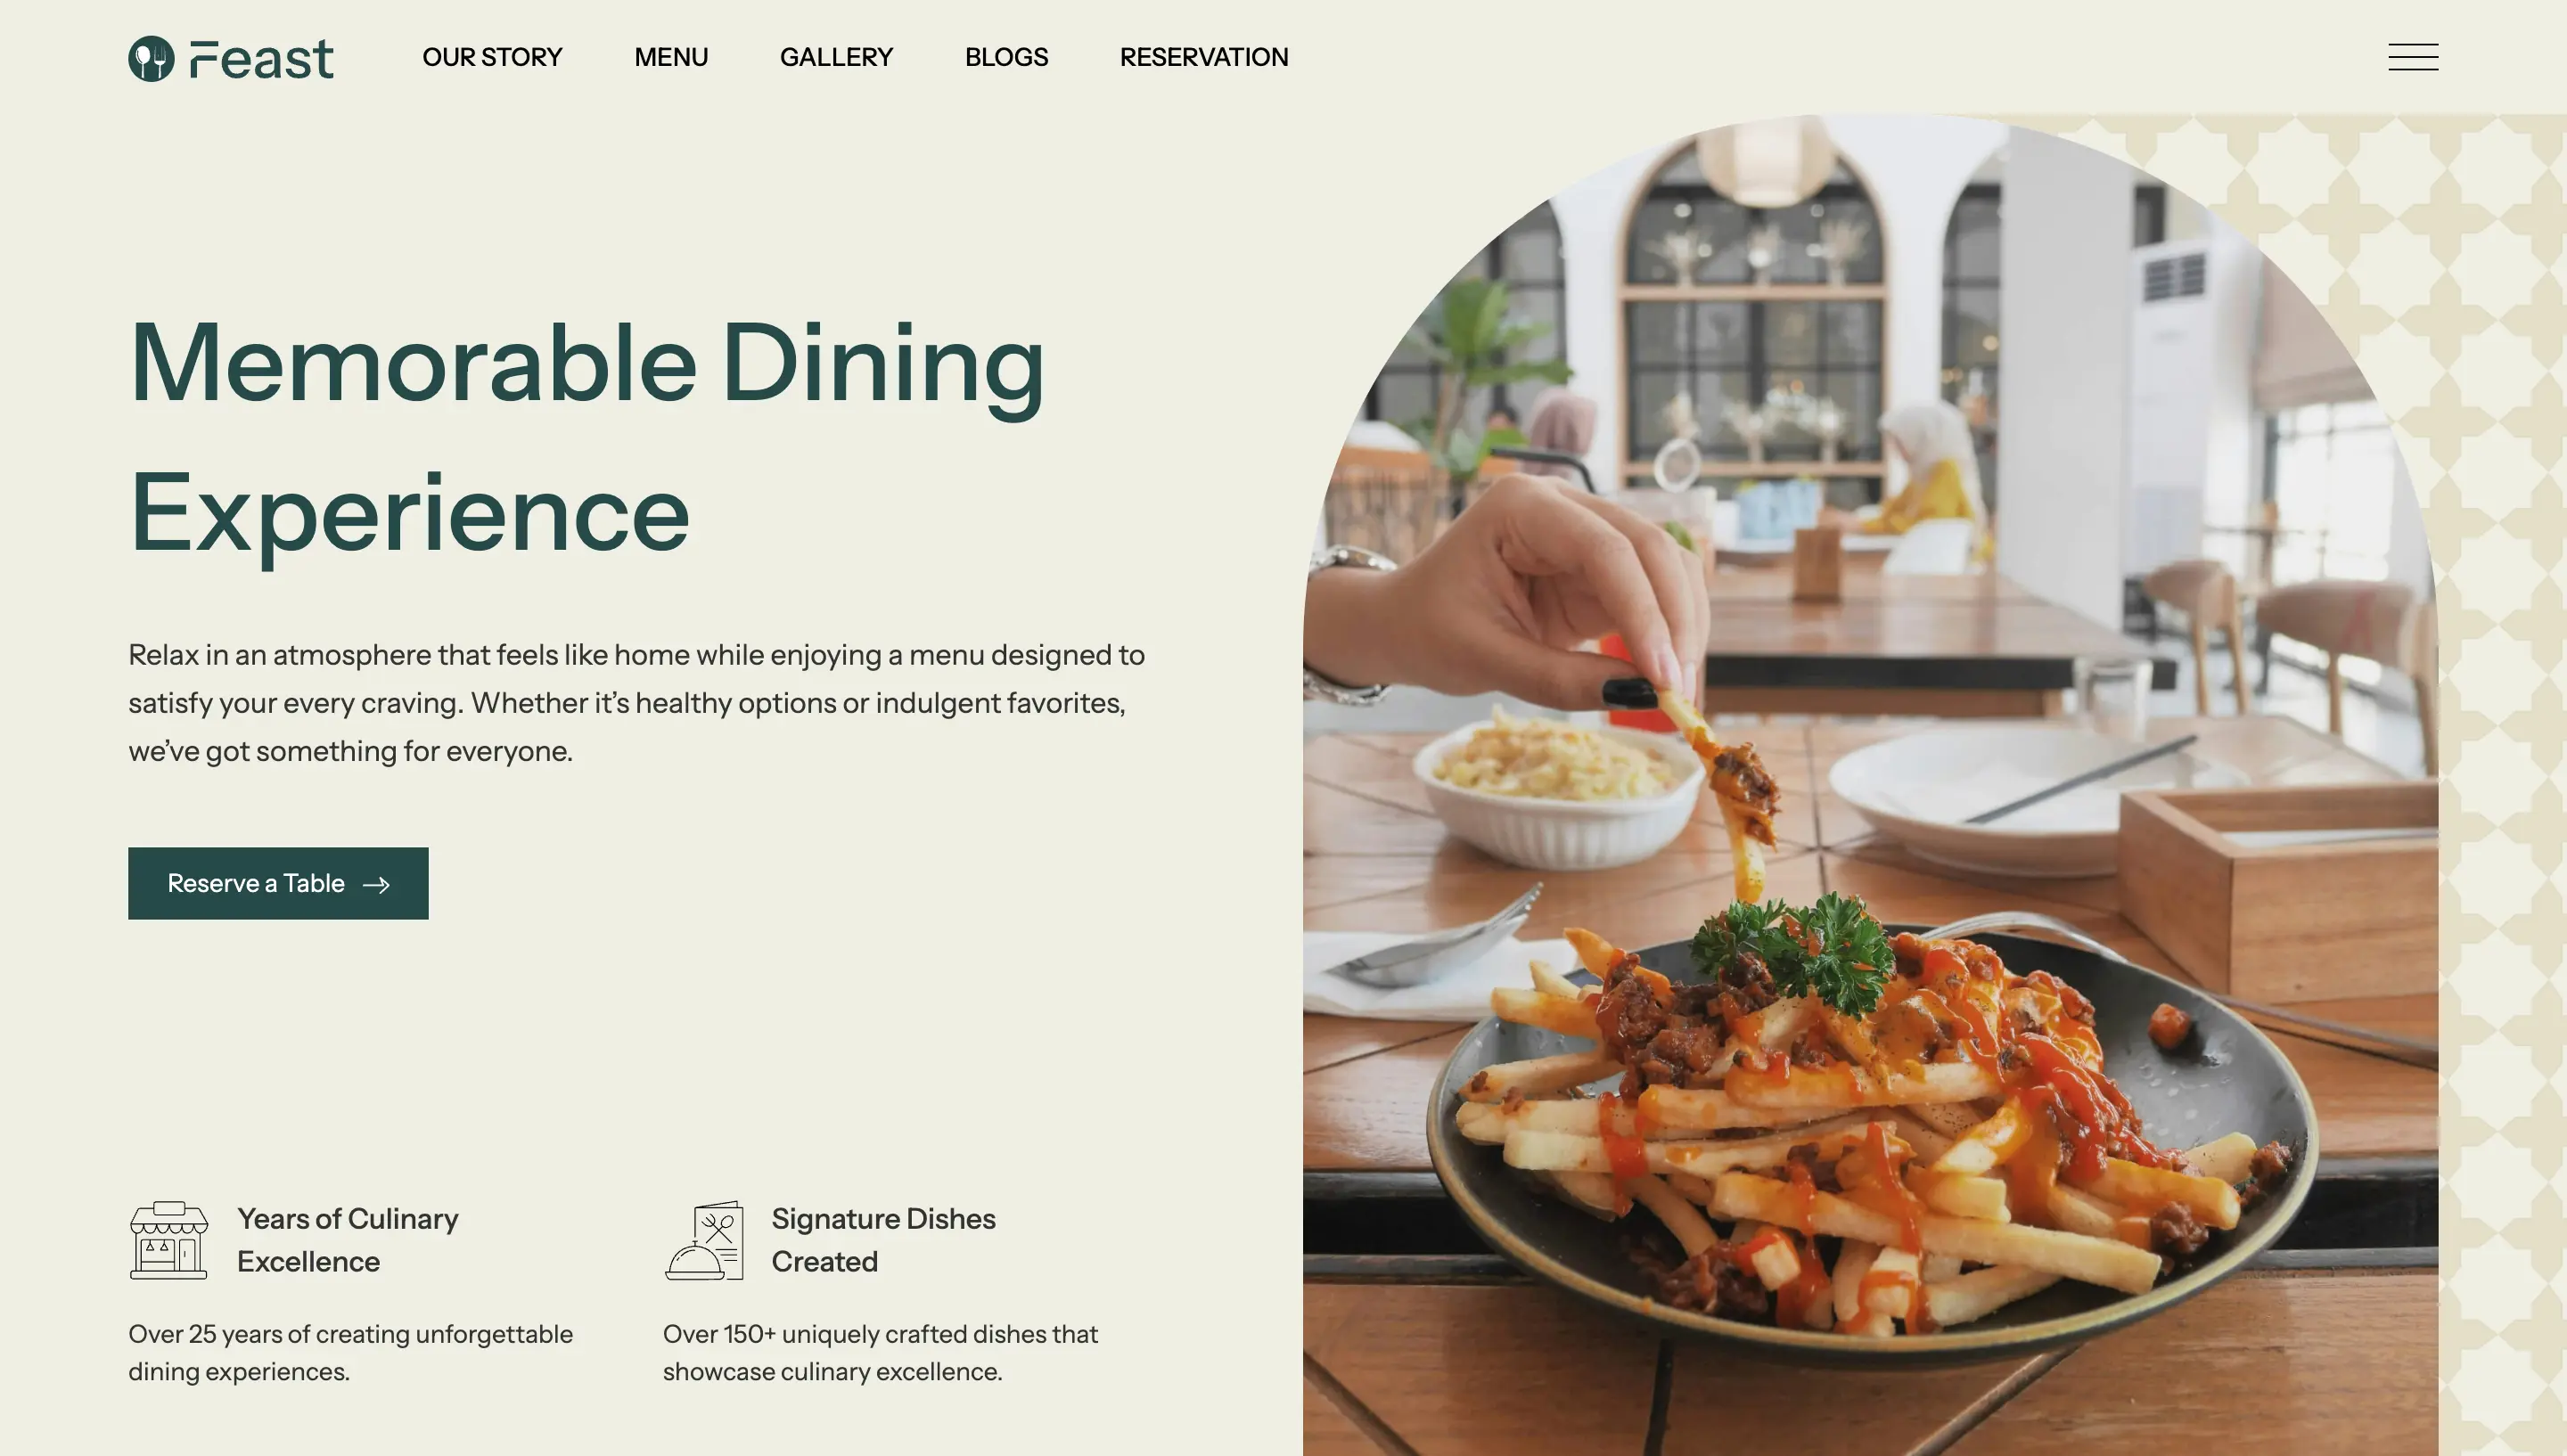Click the Over 25 years description text
2567x1456 pixels.
click(351, 1353)
